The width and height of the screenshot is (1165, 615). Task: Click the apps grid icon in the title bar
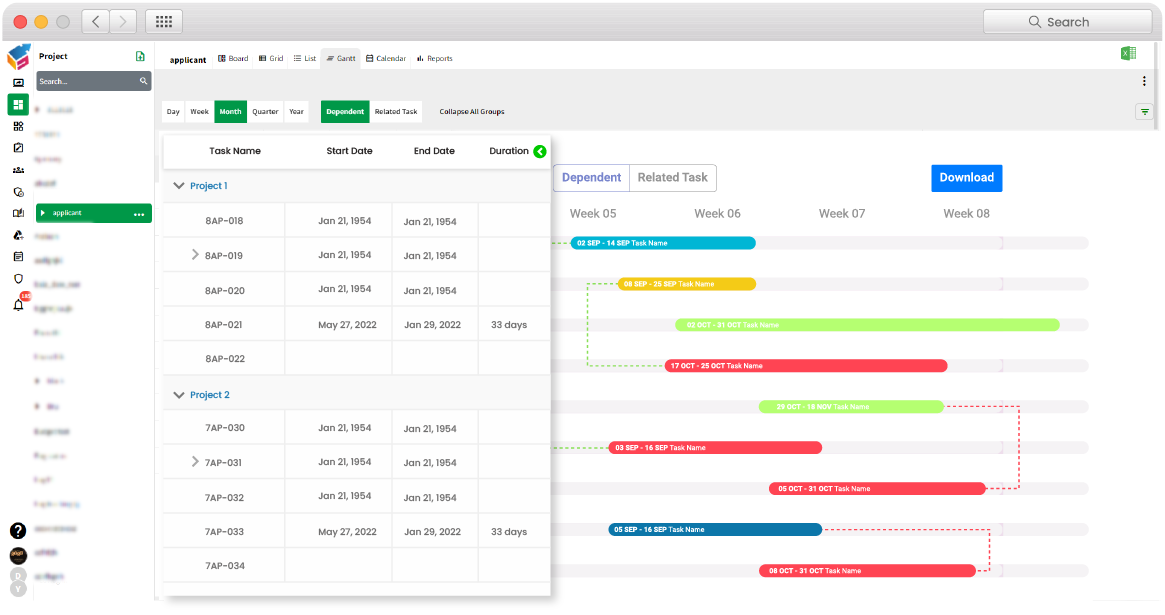[x=163, y=21]
